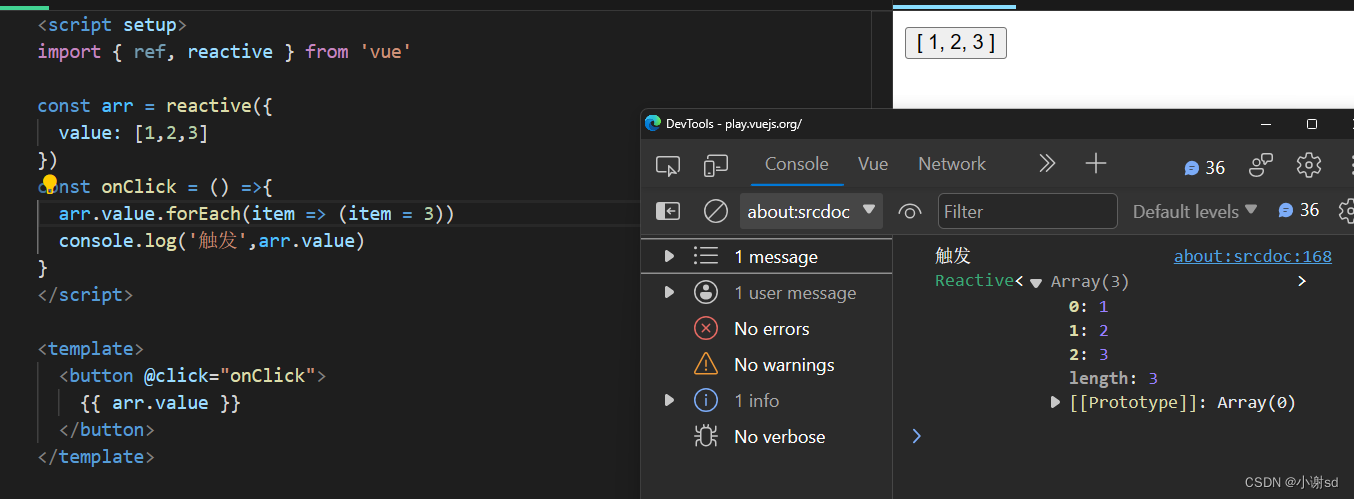Click the [ 1, 2, 3 ] preview button
The width and height of the screenshot is (1354, 499).
click(955, 43)
